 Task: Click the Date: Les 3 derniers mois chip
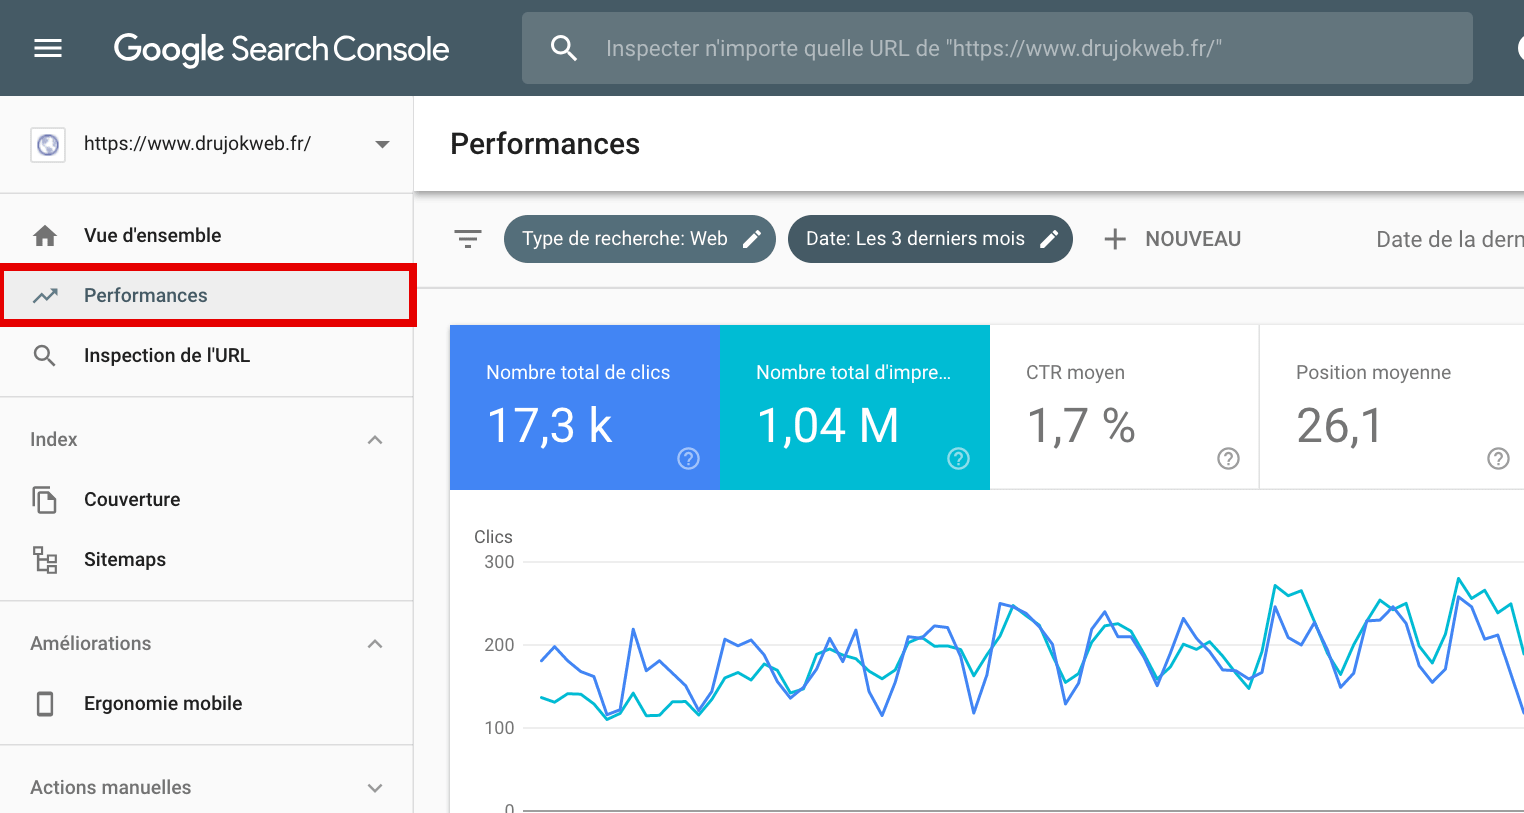930,239
